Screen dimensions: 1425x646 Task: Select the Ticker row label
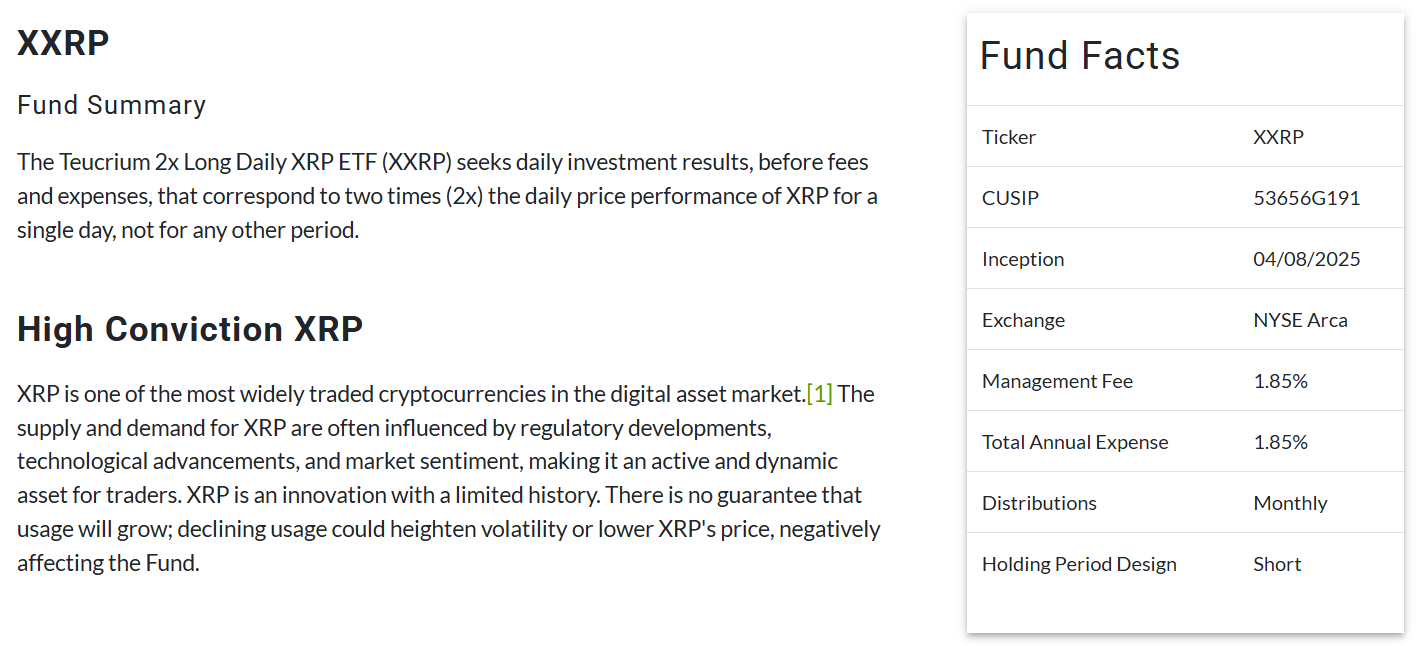coord(1009,137)
